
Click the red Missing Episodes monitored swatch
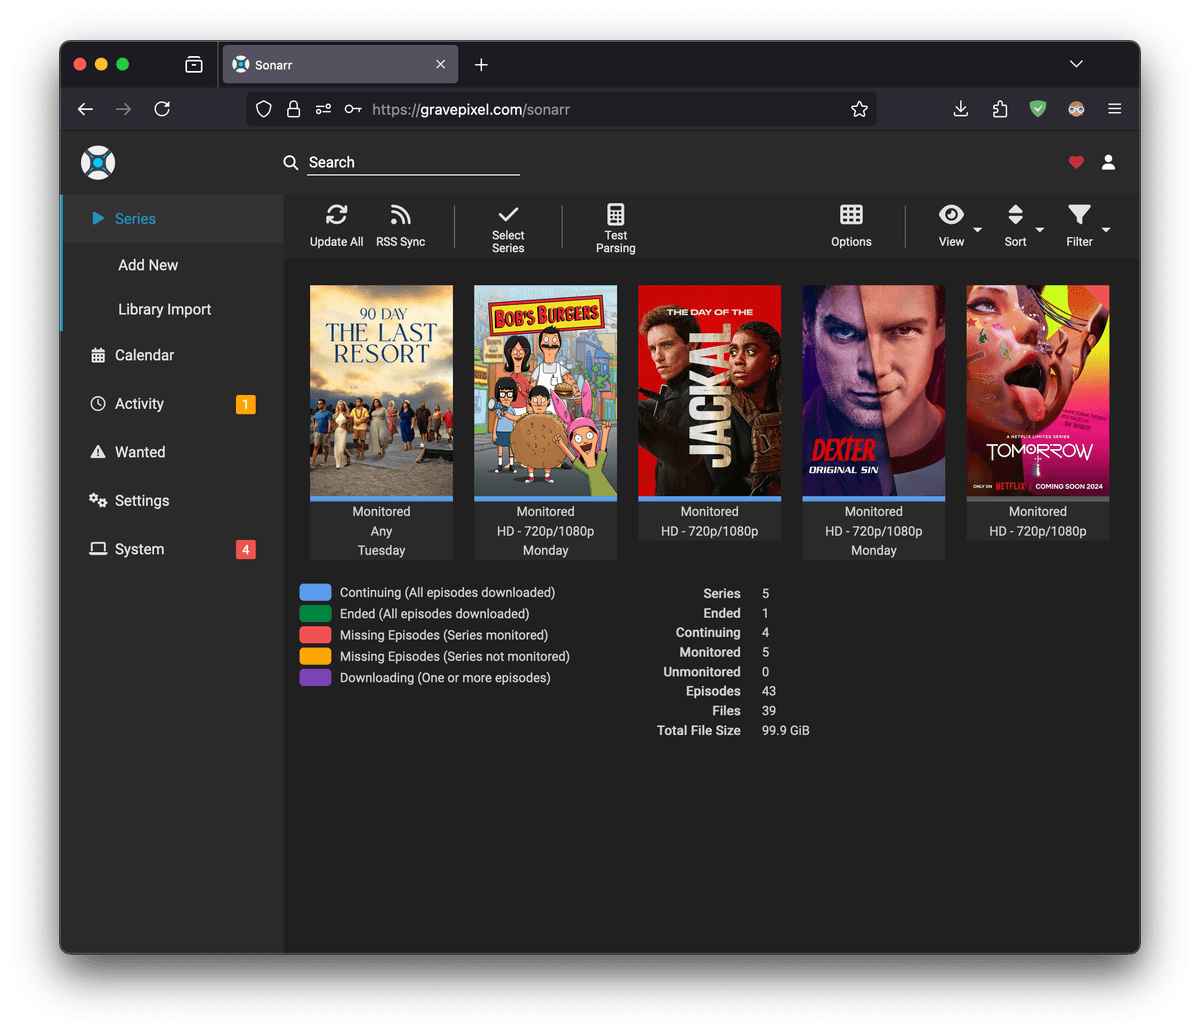coord(315,635)
